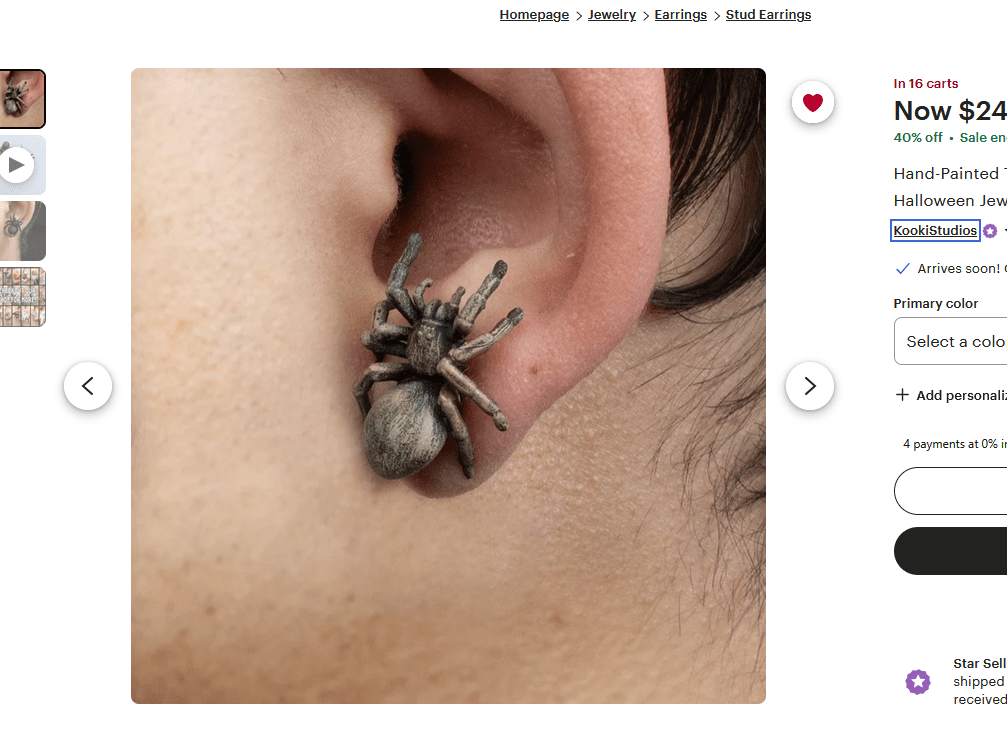Advance to the next product image arrow
Viewport: 1007px width, 733px height.
[x=810, y=386]
